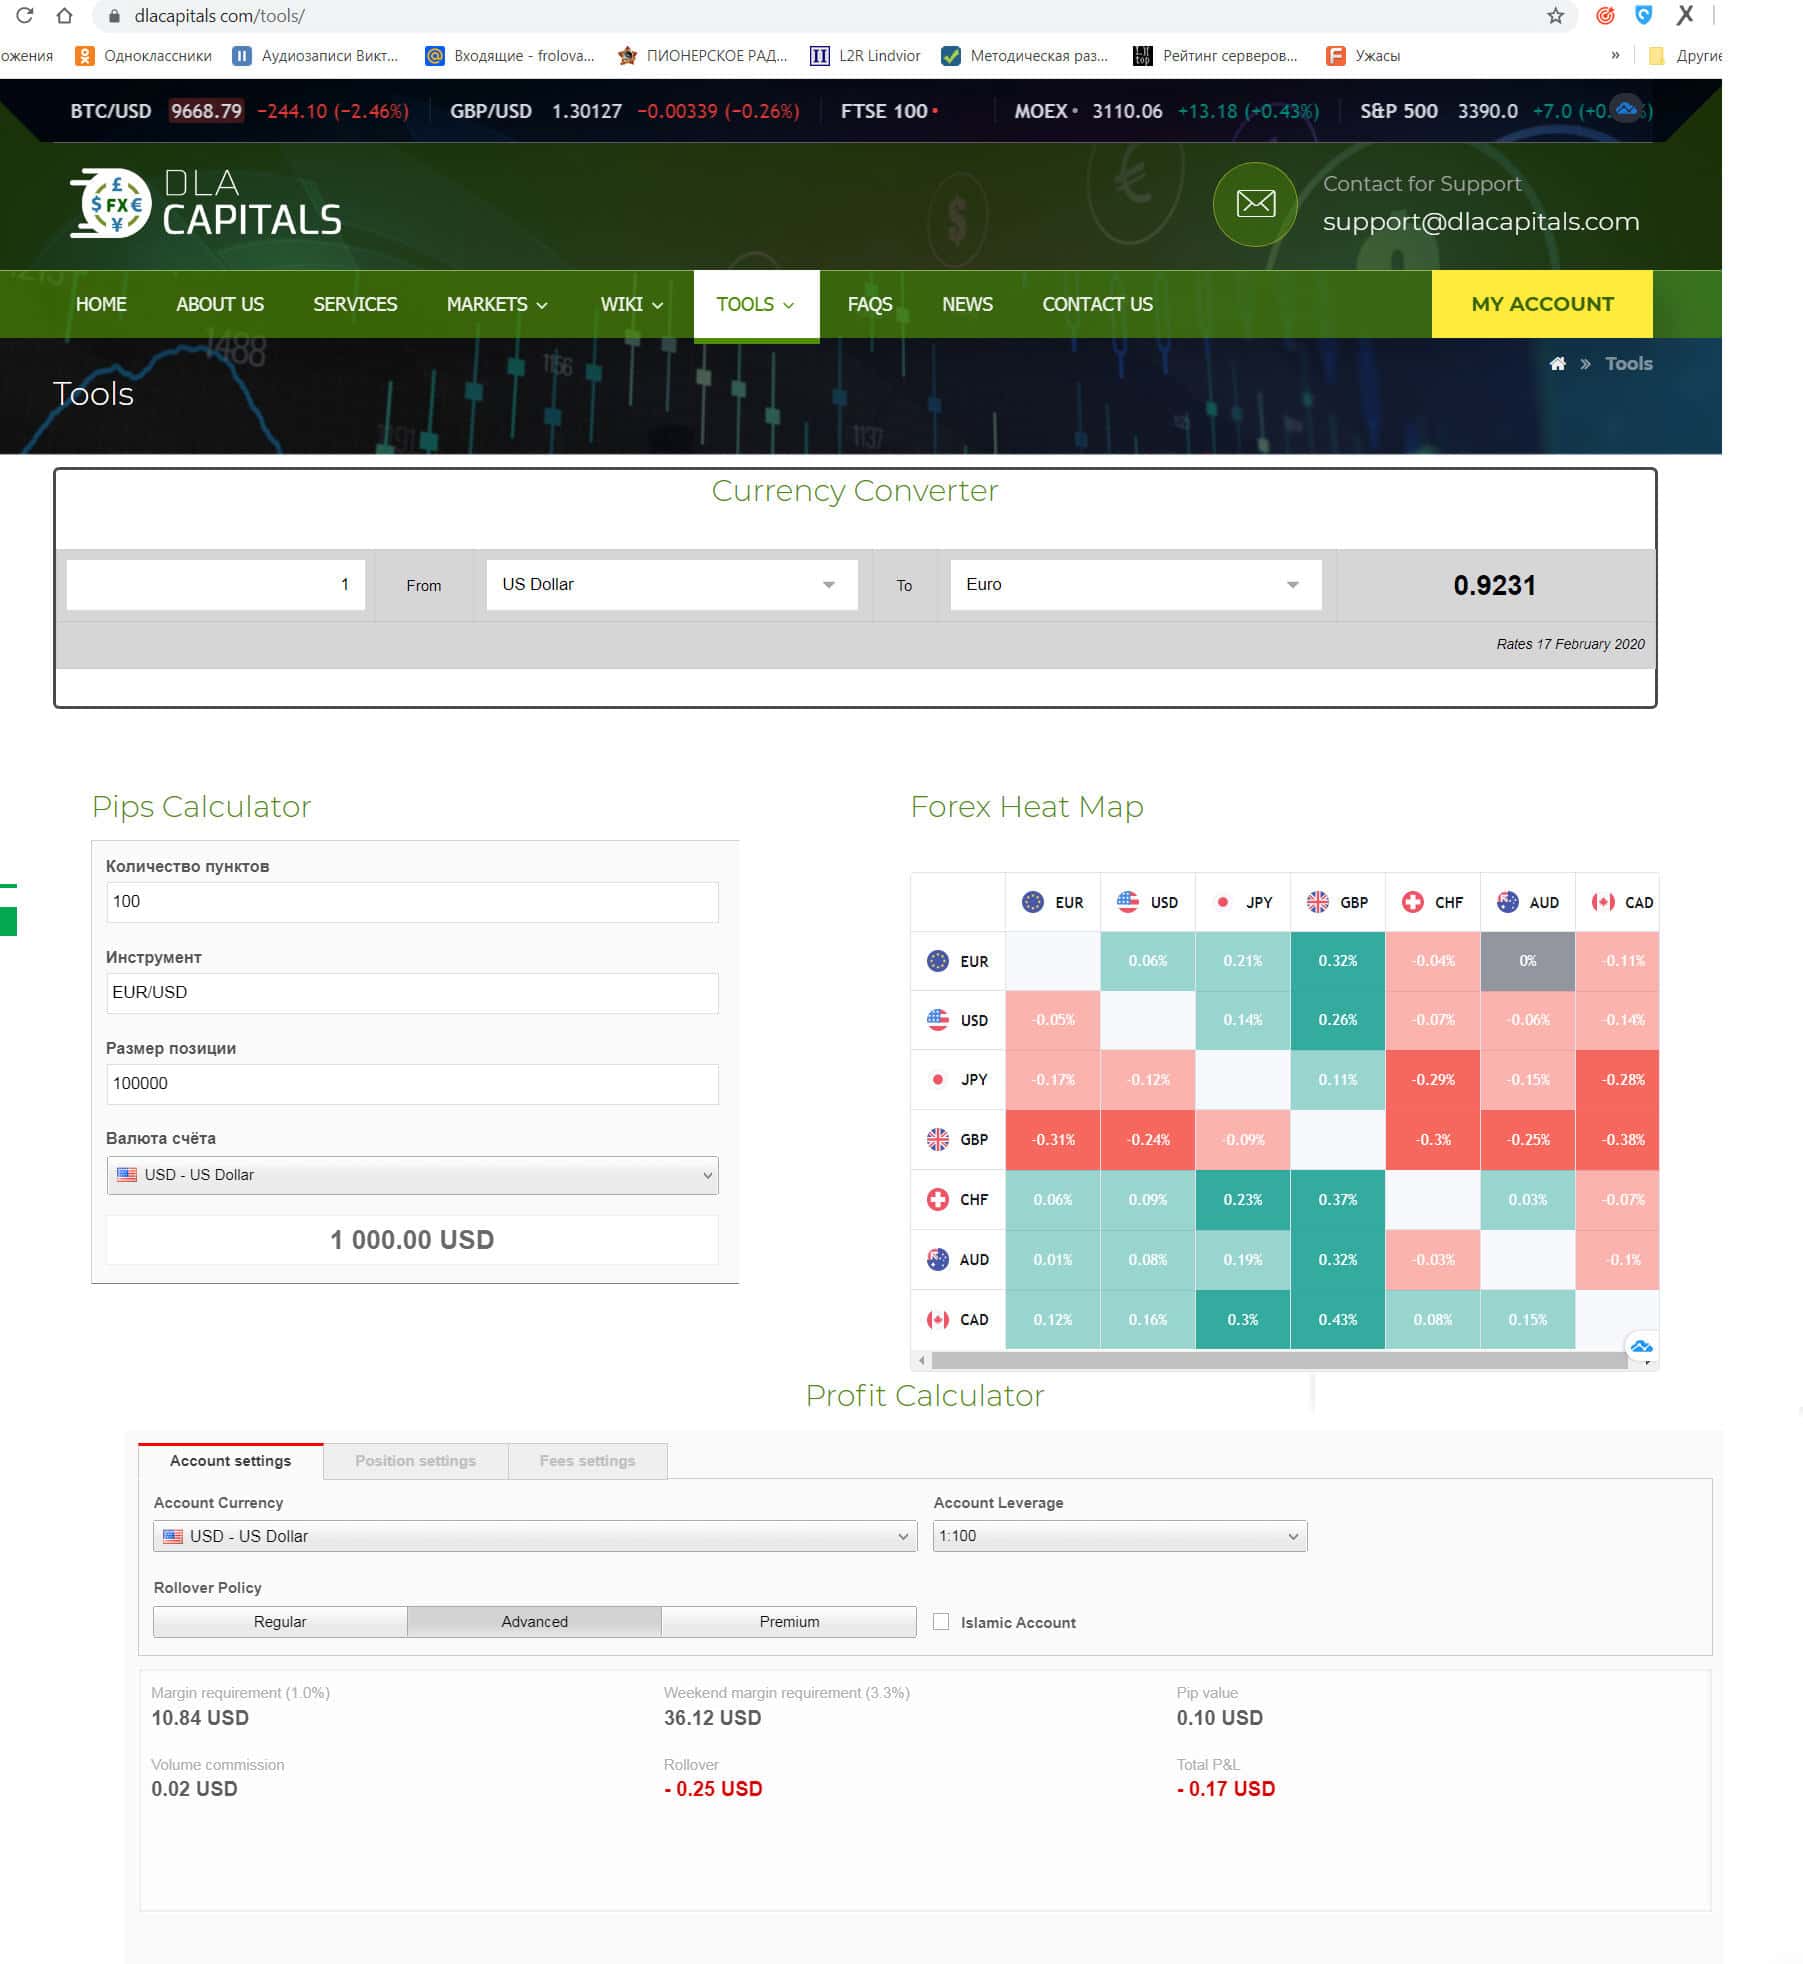This screenshot has width=1803, height=1964.
Task: Open the To currency dropdown
Action: [1136, 585]
